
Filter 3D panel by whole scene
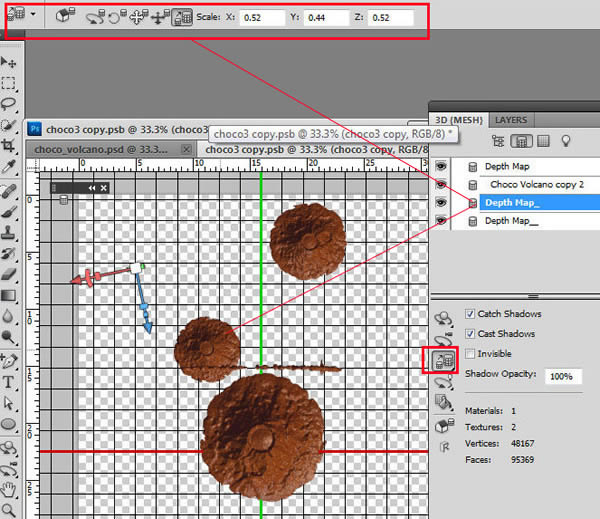pyautogui.click(x=498, y=141)
